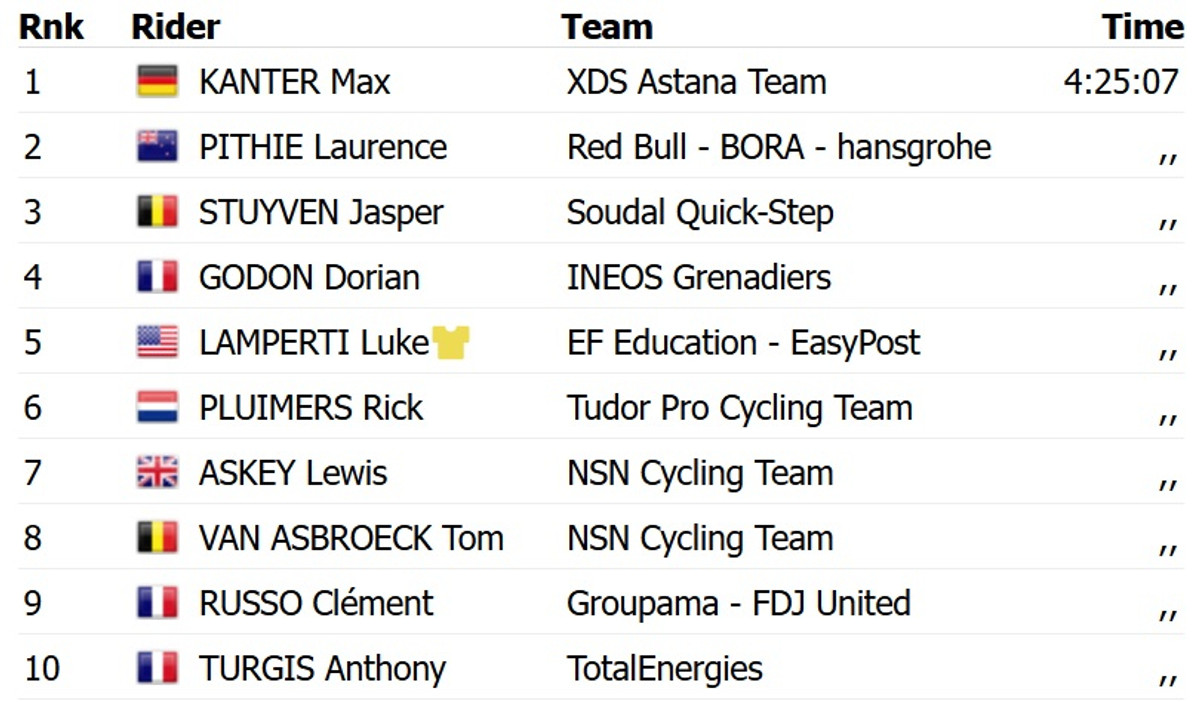
Task: Open VAN ASBROECK Tom's rider page
Action: pyautogui.click(x=350, y=538)
